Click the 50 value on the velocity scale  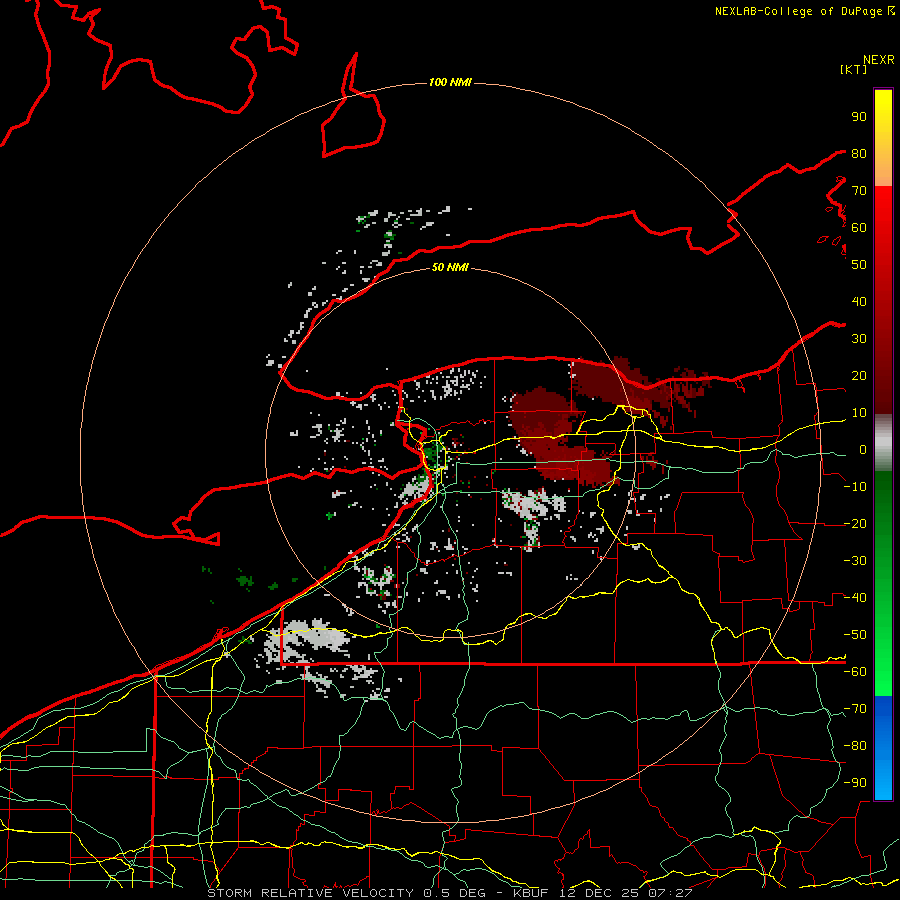coord(859,265)
